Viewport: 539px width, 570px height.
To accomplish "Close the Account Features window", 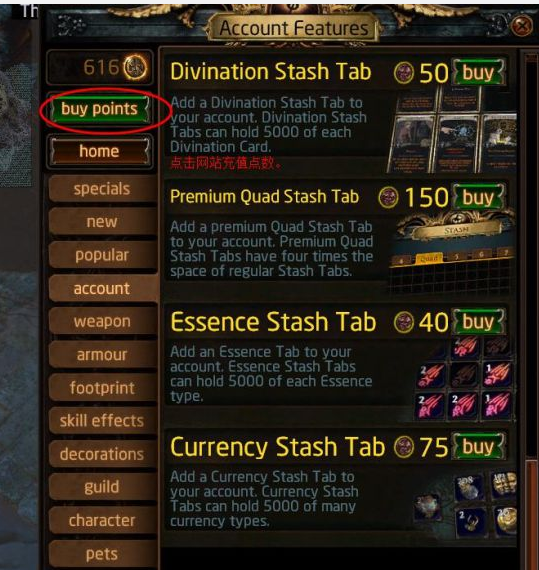I will 522,26.
